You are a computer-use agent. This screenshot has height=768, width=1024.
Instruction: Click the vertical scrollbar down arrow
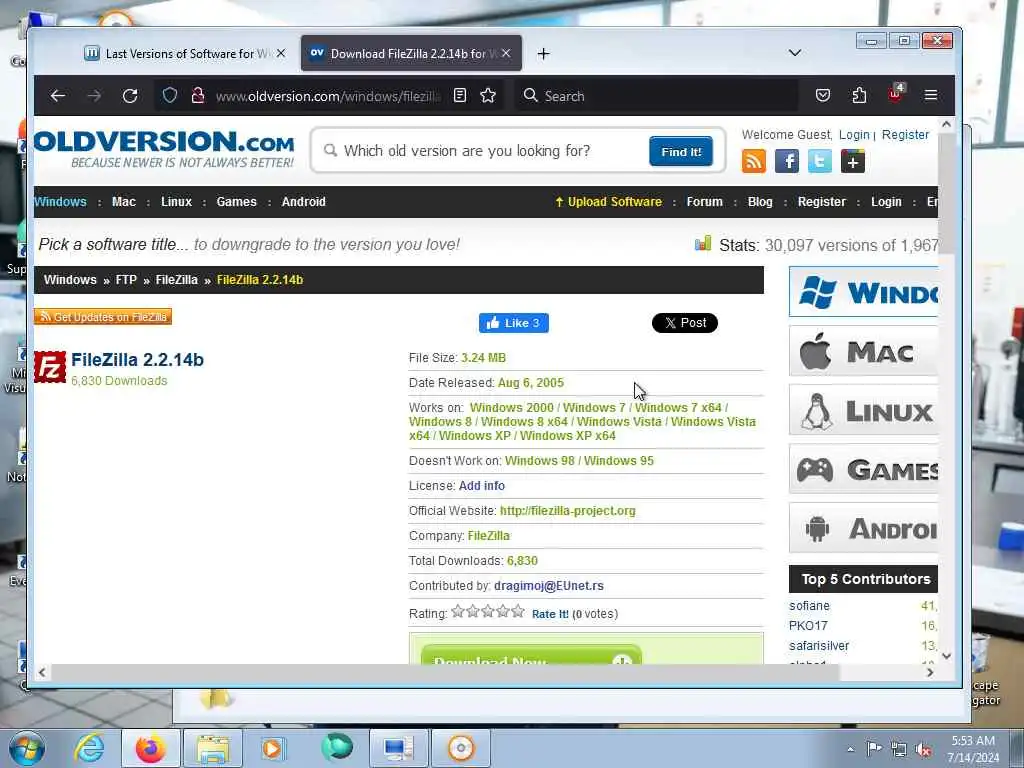click(946, 656)
